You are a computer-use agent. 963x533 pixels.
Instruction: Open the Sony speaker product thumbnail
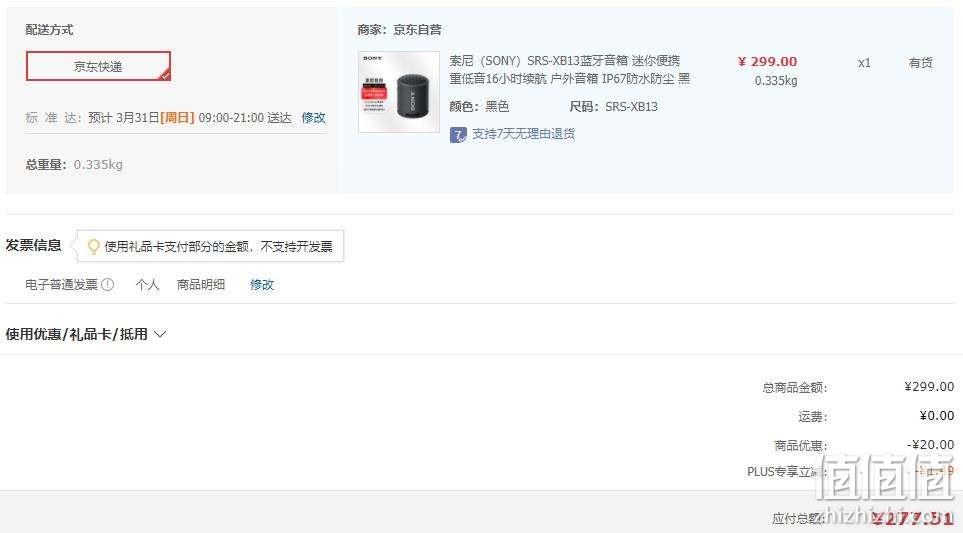tap(399, 91)
